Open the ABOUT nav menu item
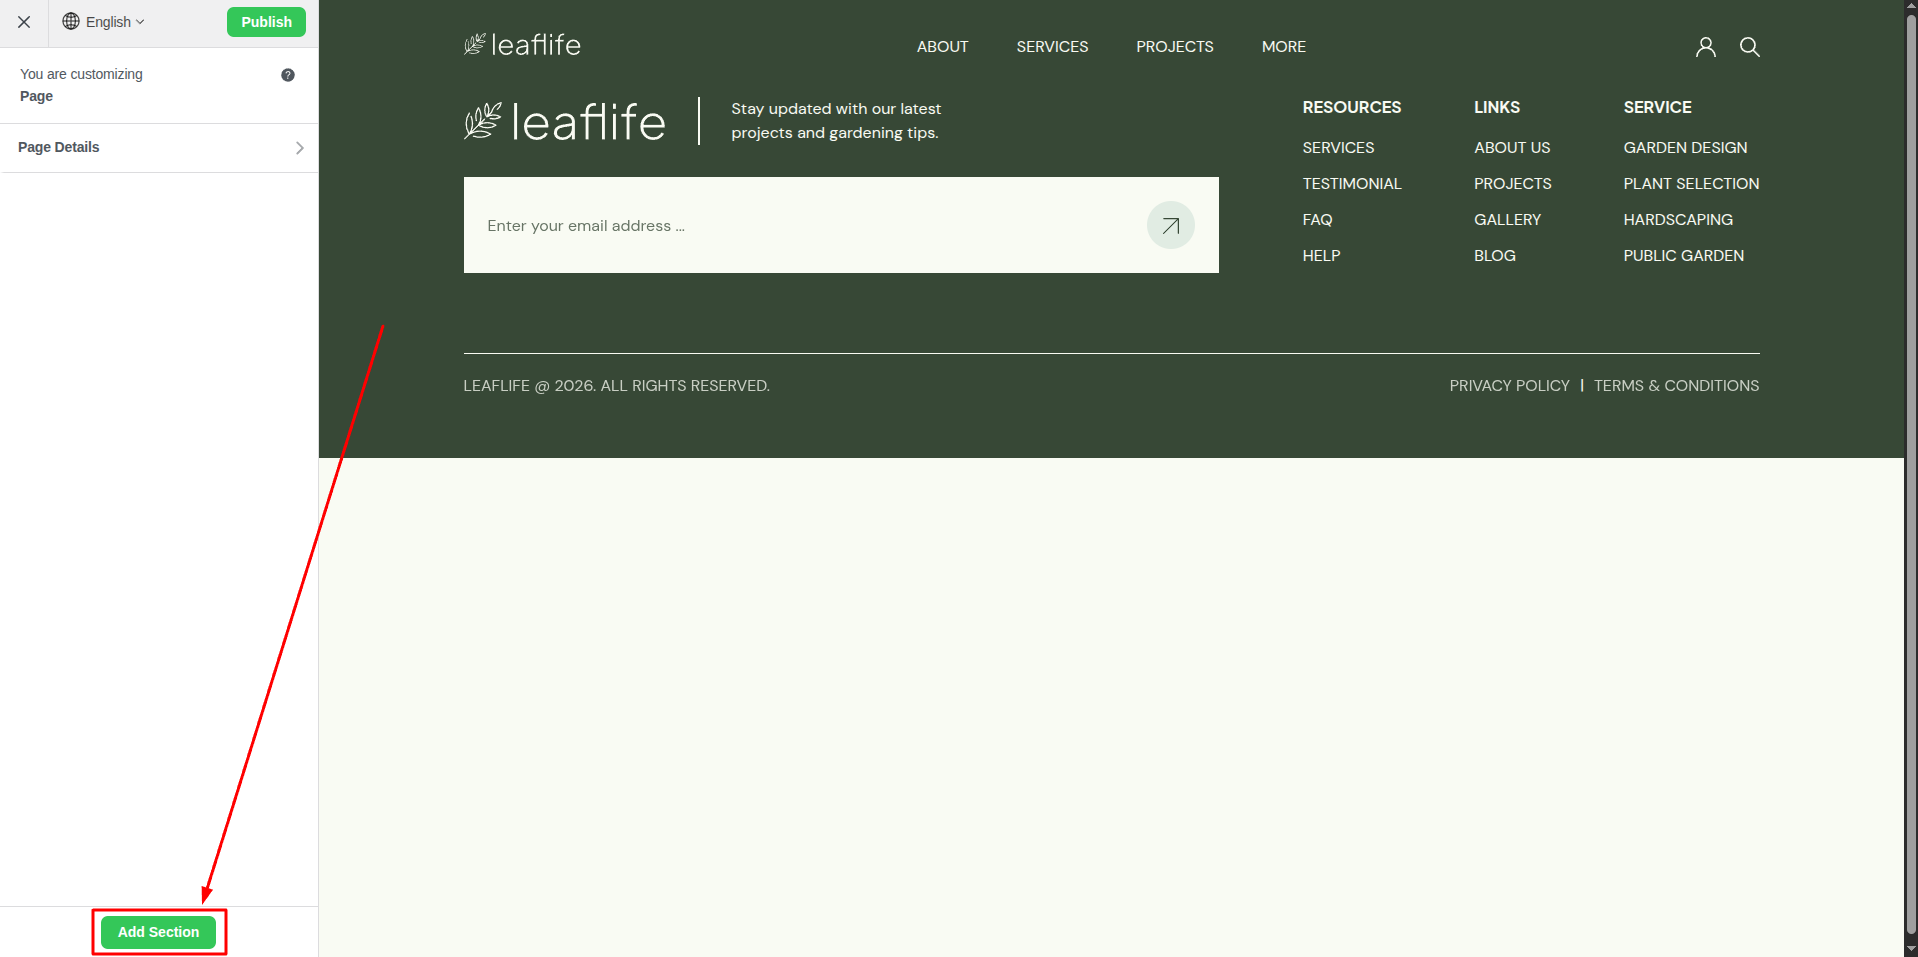 tap(942, 47)
